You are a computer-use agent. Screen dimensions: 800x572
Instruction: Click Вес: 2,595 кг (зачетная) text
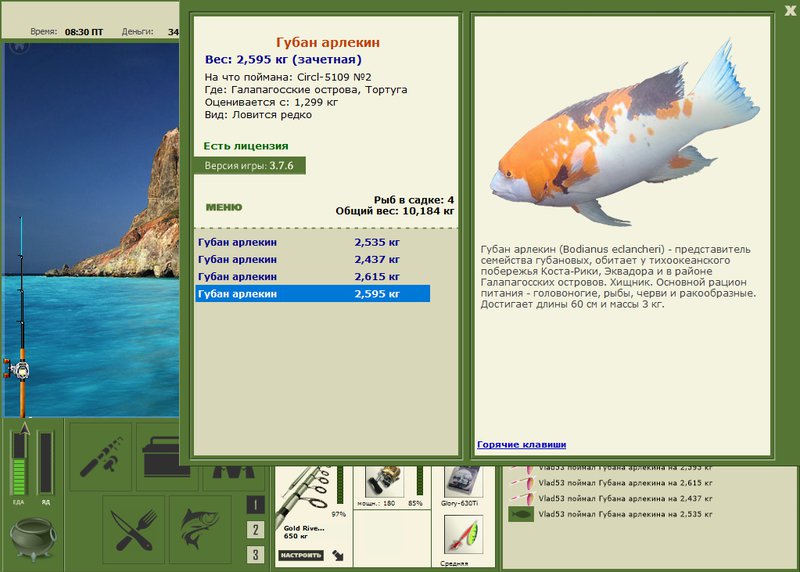tap(283, 60)
